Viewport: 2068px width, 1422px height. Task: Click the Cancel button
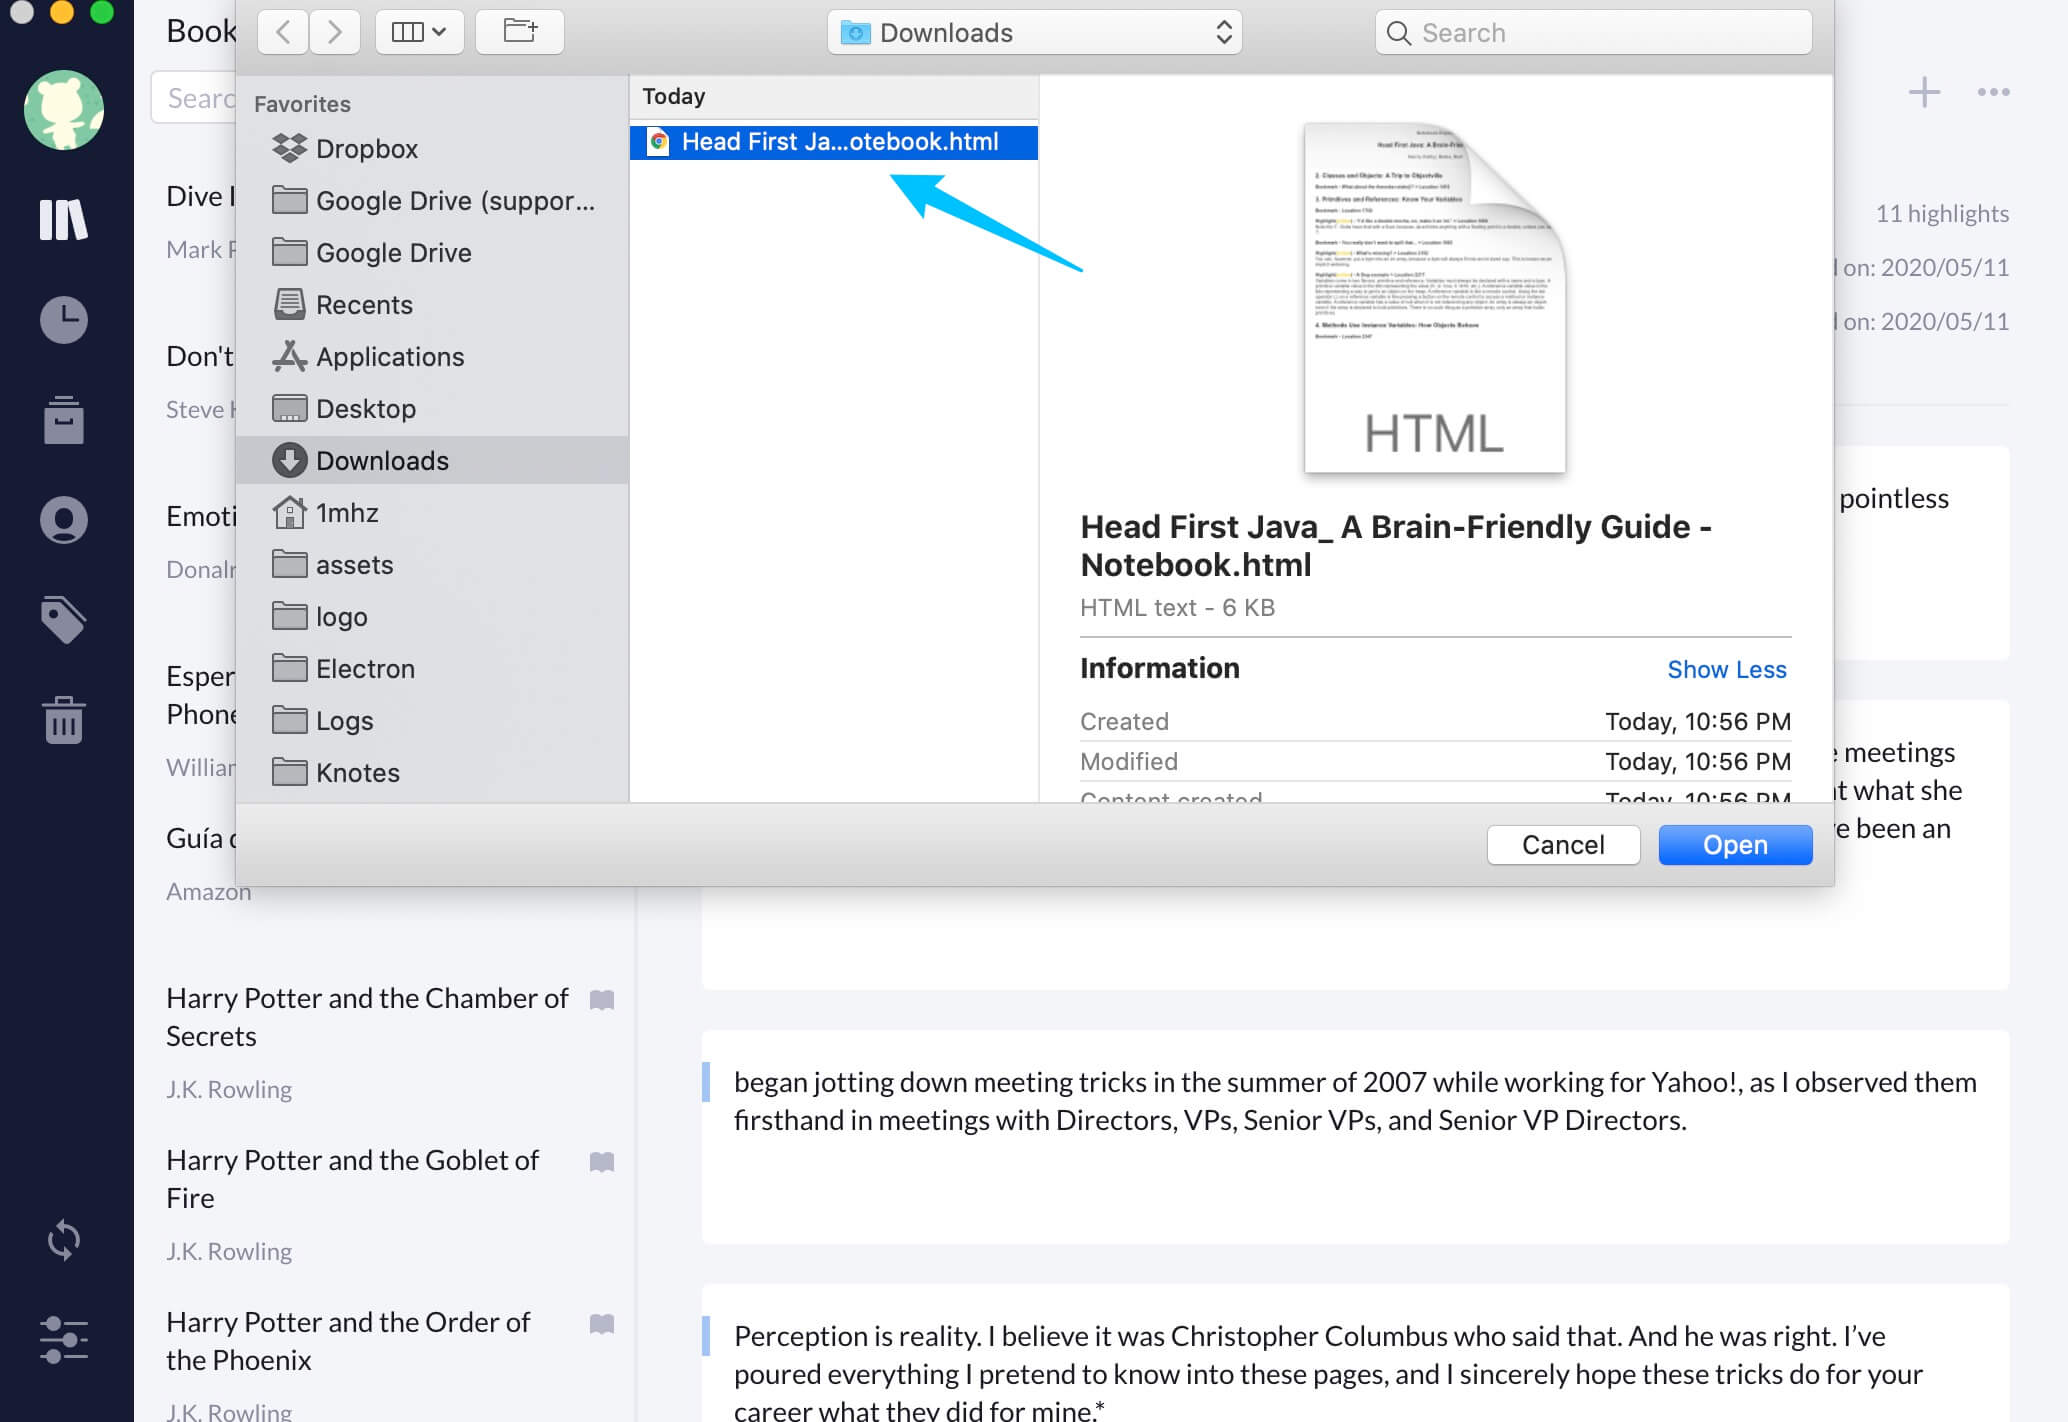coord(1563,845)
